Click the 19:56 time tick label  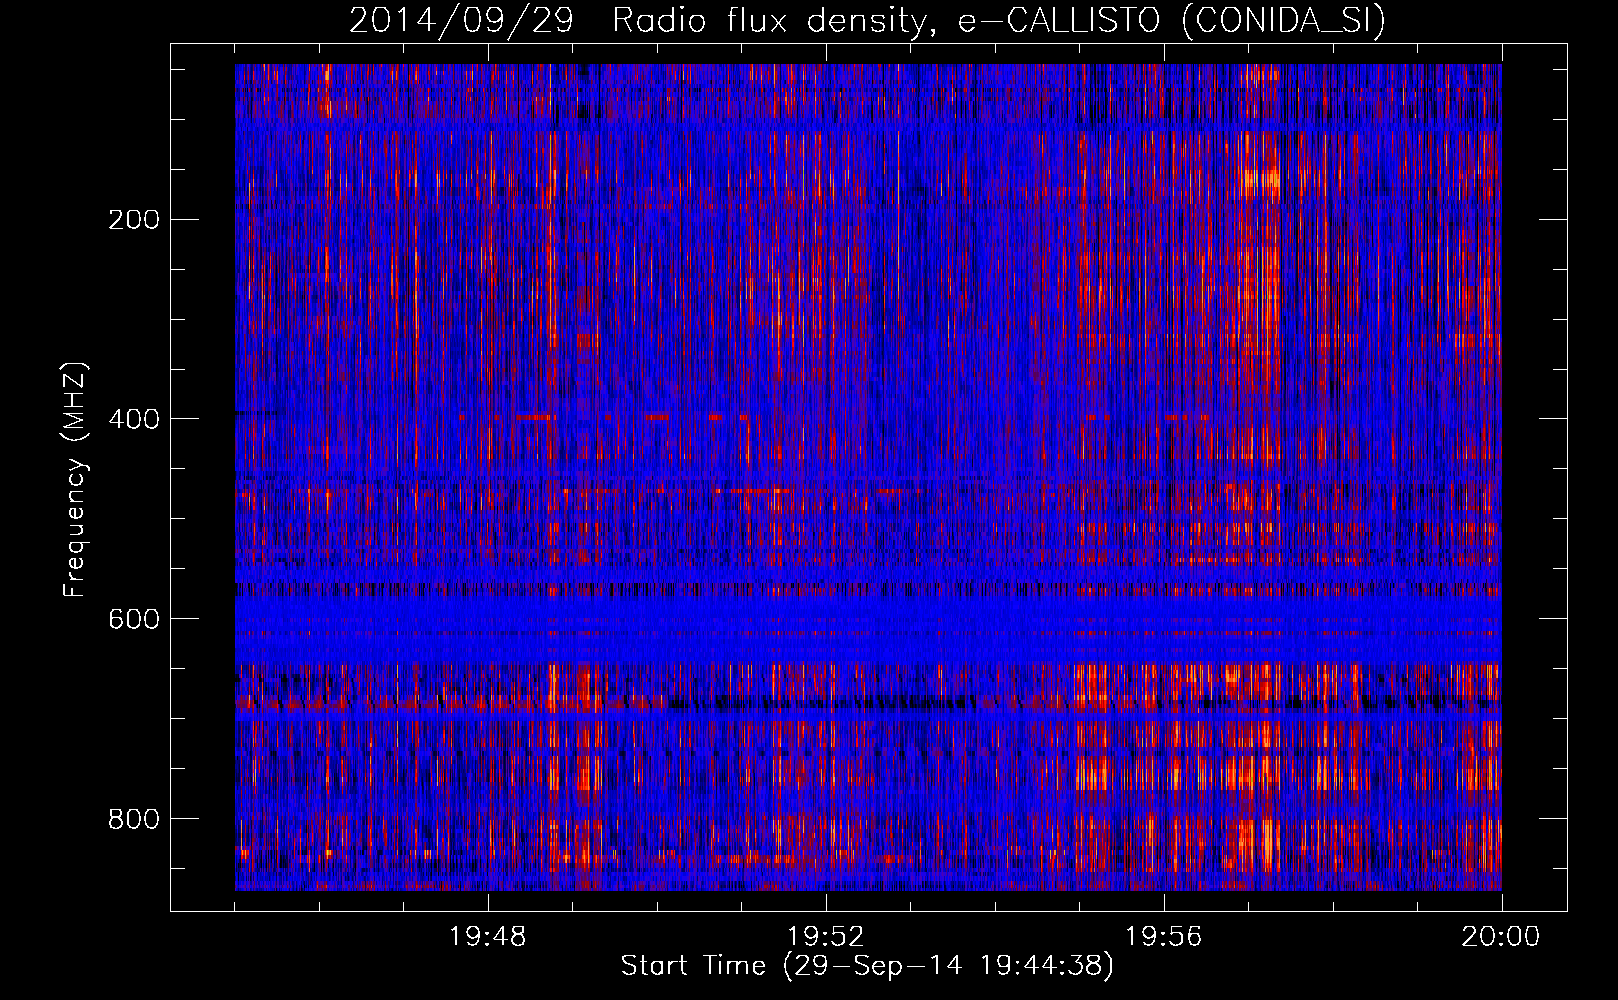tap(1164, 937)
